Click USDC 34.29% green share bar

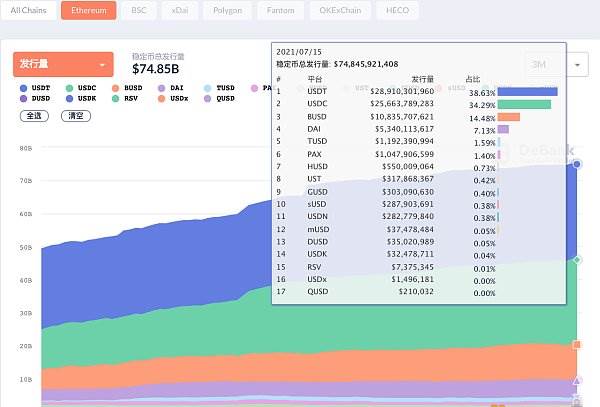524,104
